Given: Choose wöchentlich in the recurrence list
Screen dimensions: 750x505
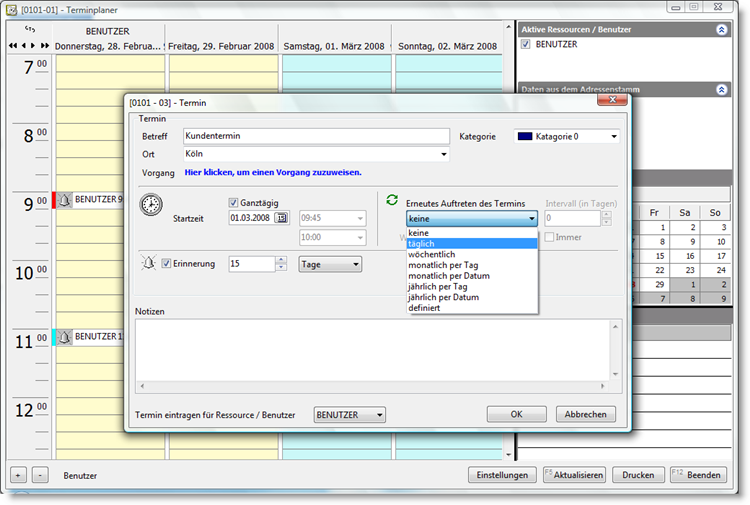Looking at the screenshot, I should [x=472, y=254].
